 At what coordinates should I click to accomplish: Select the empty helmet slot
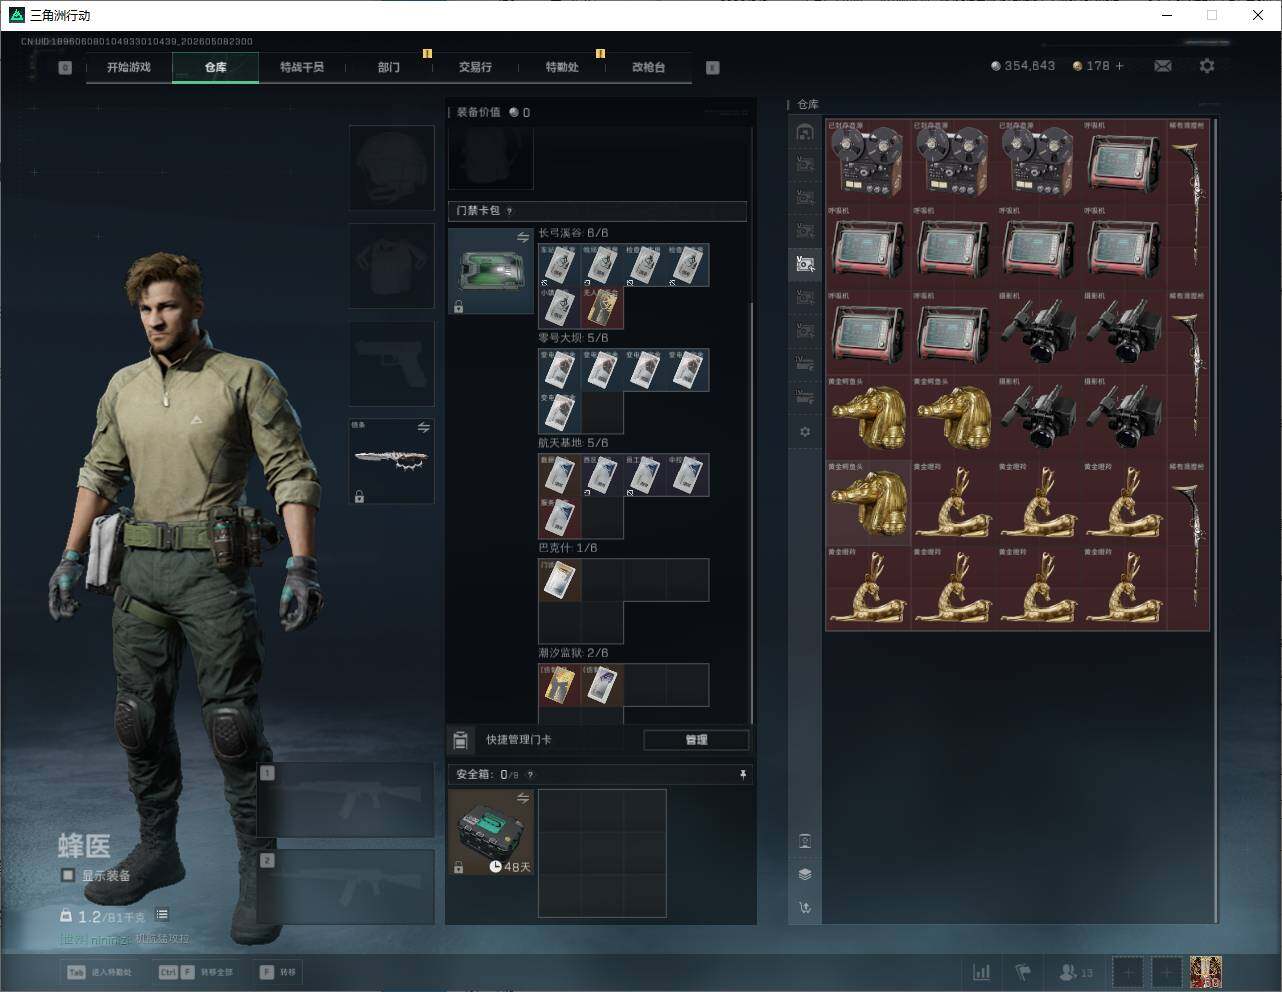click(x=391, y=167)
